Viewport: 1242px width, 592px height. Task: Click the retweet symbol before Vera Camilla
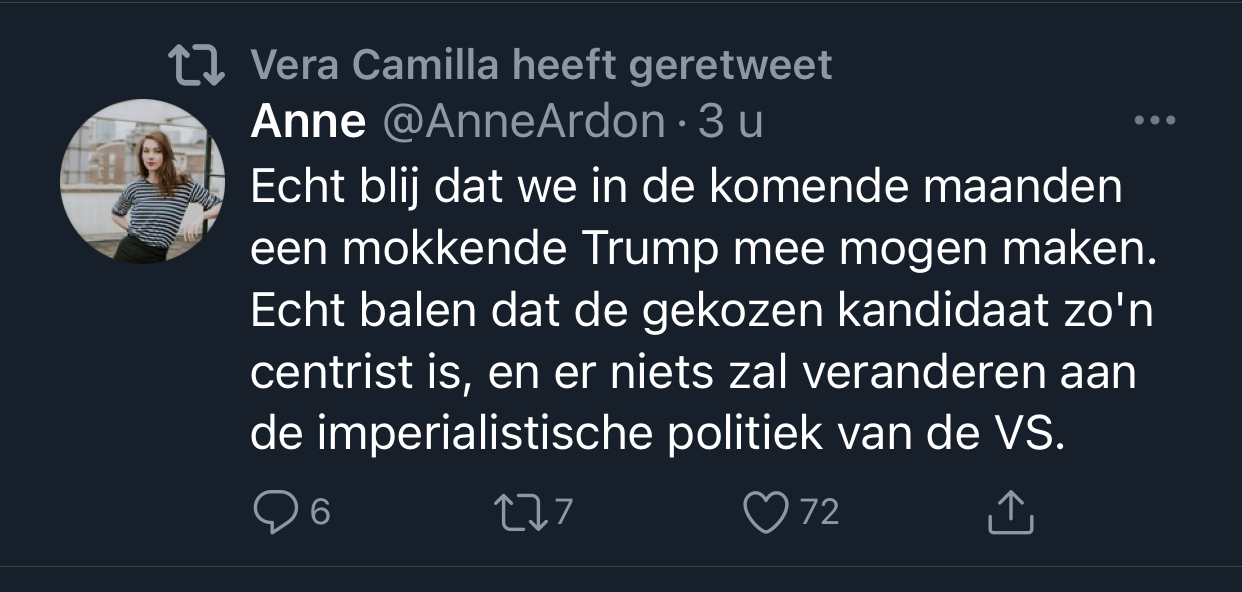pyautogui.click(x=198, y=66)
